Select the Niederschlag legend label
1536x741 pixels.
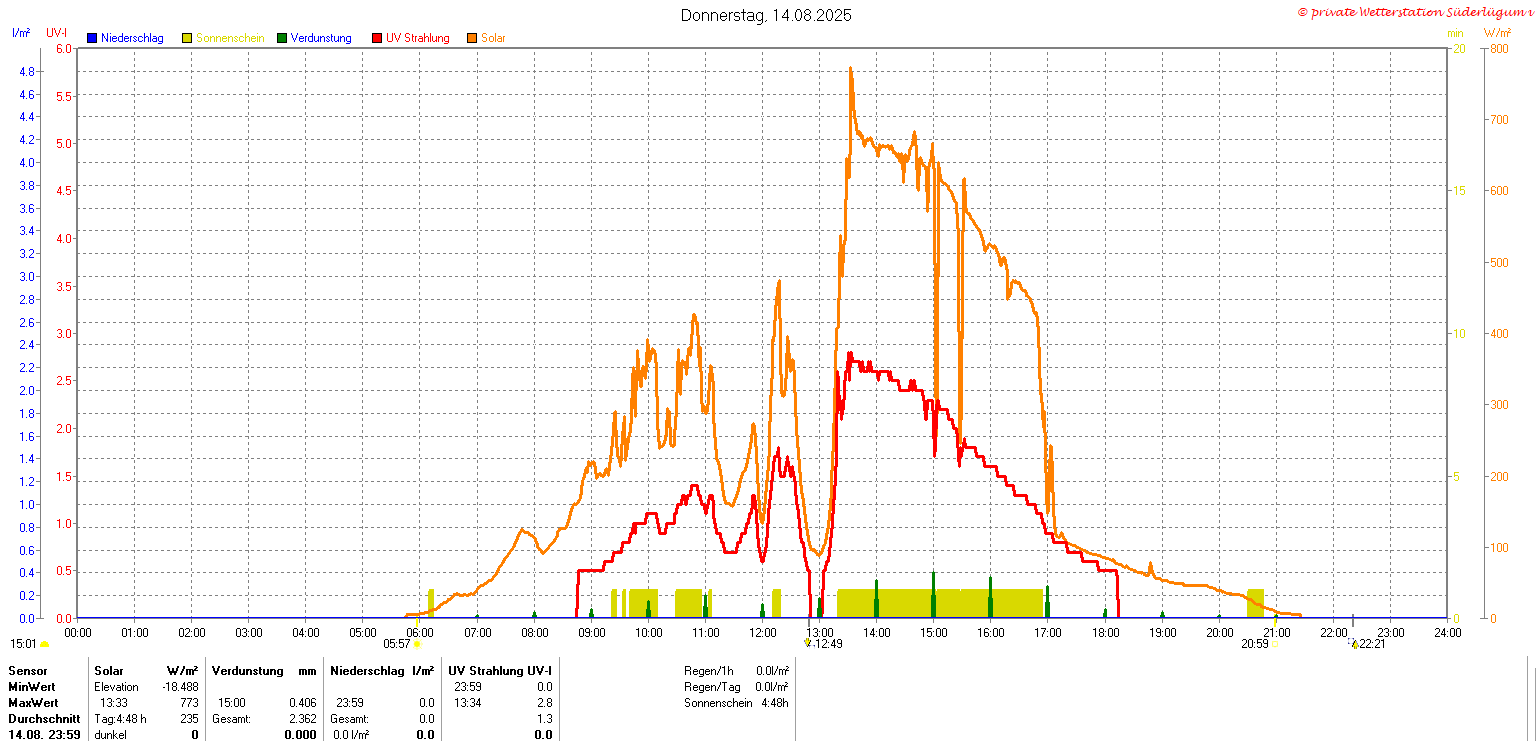pyautogui.click(x=131, y=38)
